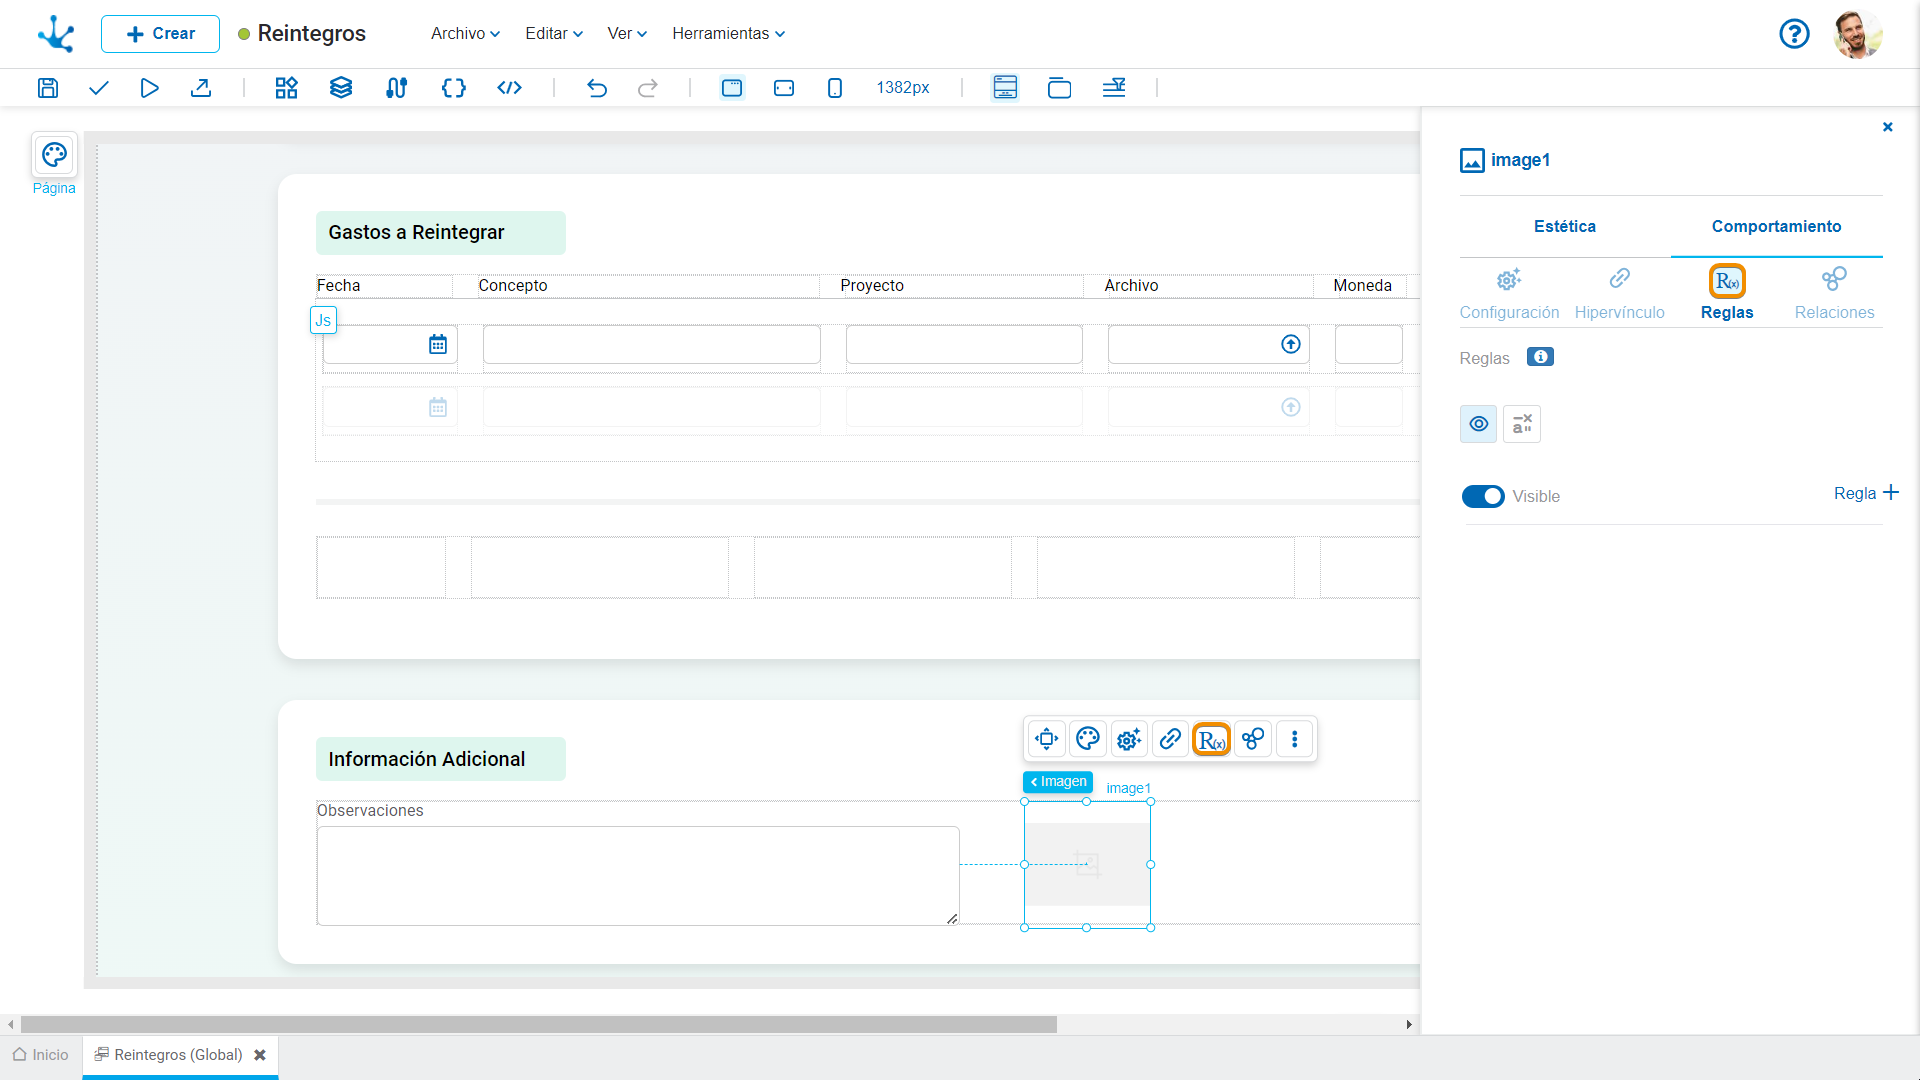Click the checkmark validate icon
The image size is (1920, 1080).
pos(98,88)
